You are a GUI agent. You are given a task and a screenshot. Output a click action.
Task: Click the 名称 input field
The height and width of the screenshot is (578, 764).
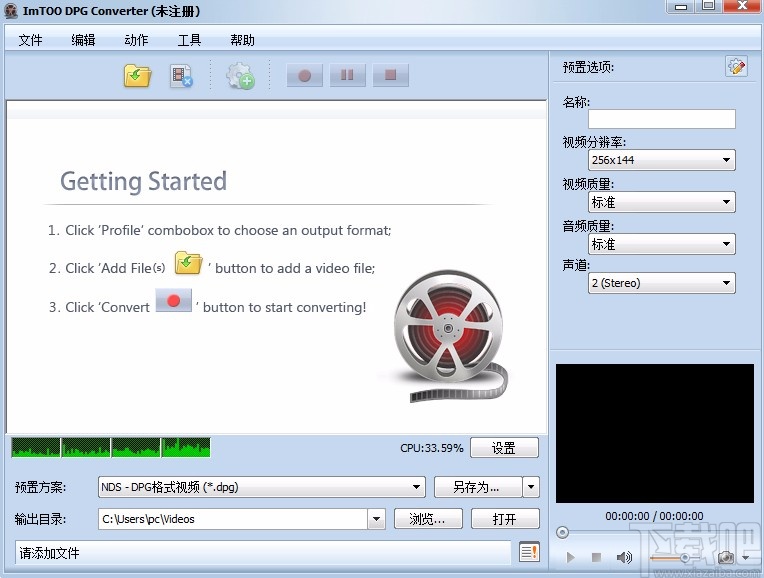(662, 119)
